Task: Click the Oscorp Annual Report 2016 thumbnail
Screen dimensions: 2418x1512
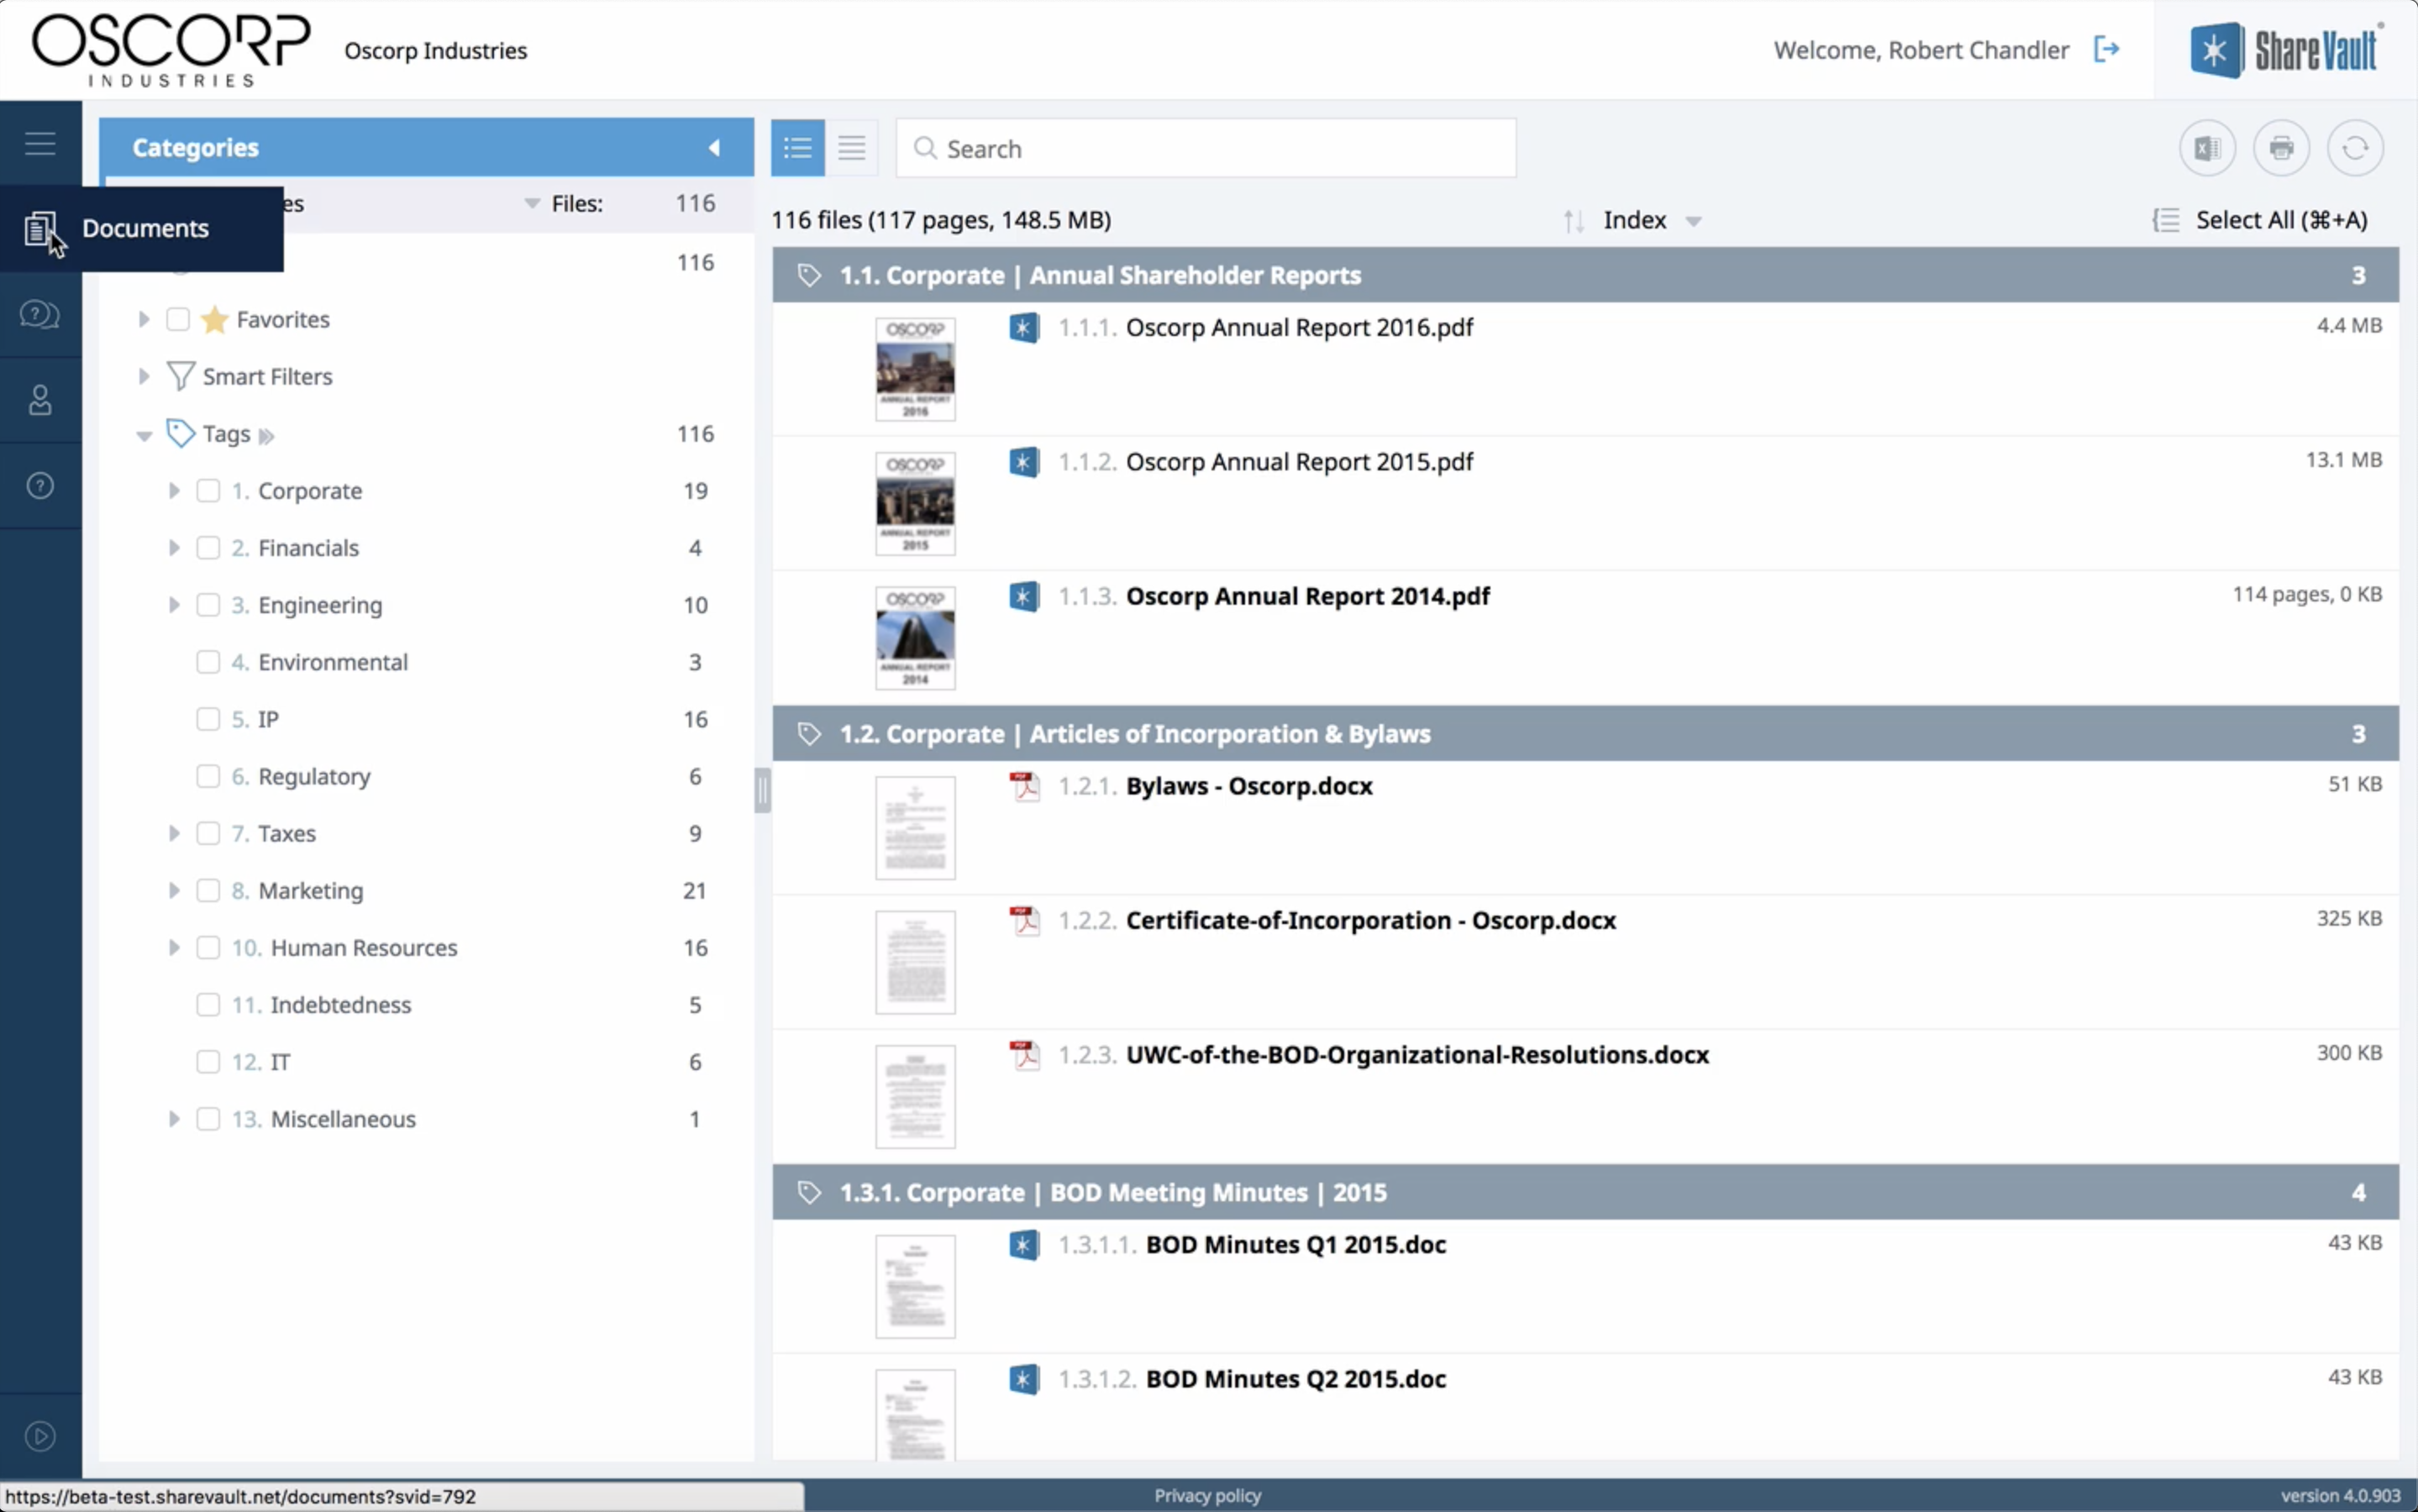Action: pos(915,369)
